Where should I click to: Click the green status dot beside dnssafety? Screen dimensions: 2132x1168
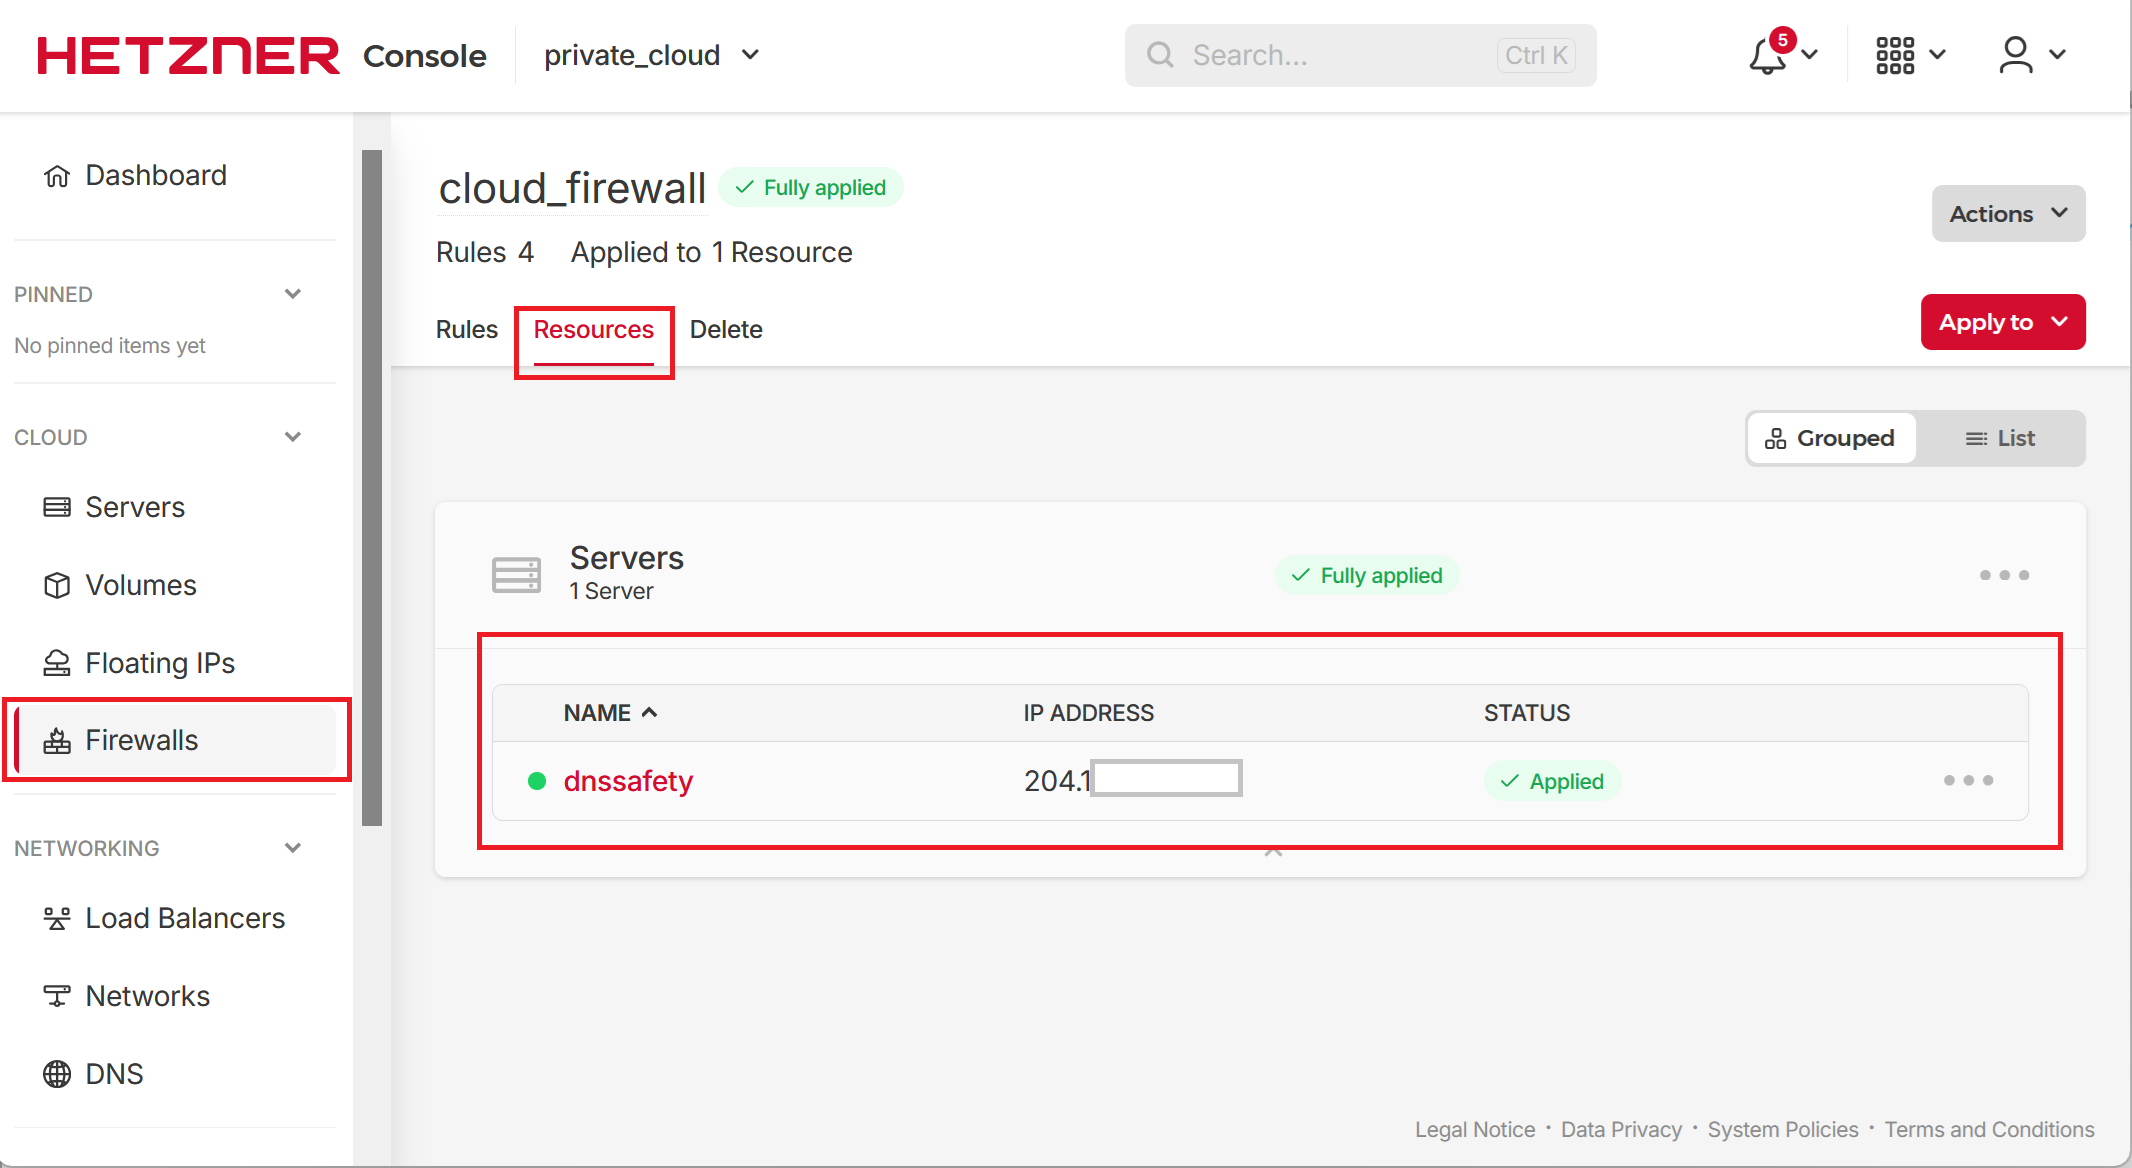(x=537, y=781)
